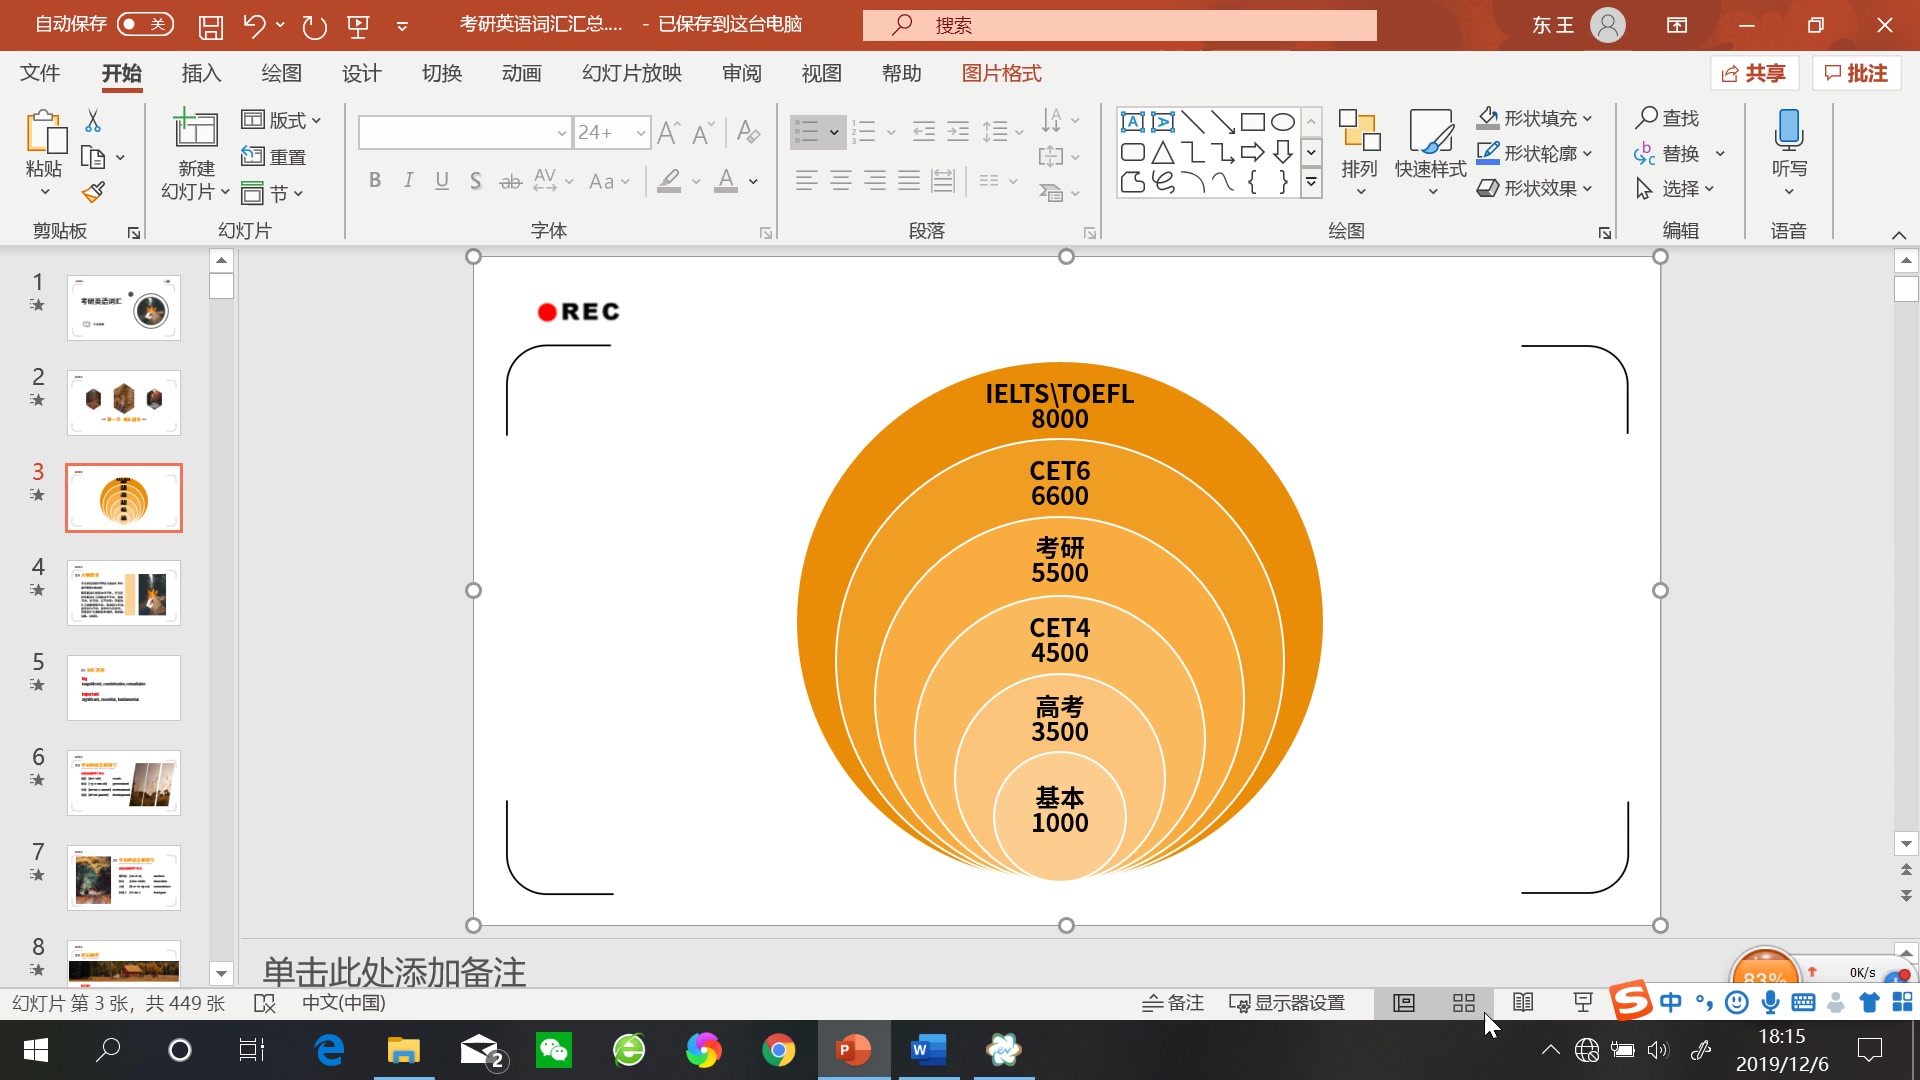Toggle Notes (备注) pane in status bar
The image size is (1920, 1080).
pos(1173,1003)
